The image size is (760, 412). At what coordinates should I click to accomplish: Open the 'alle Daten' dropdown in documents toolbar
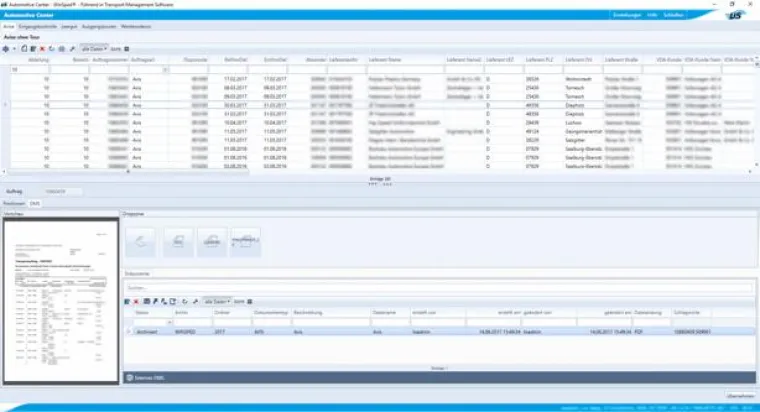217,301
